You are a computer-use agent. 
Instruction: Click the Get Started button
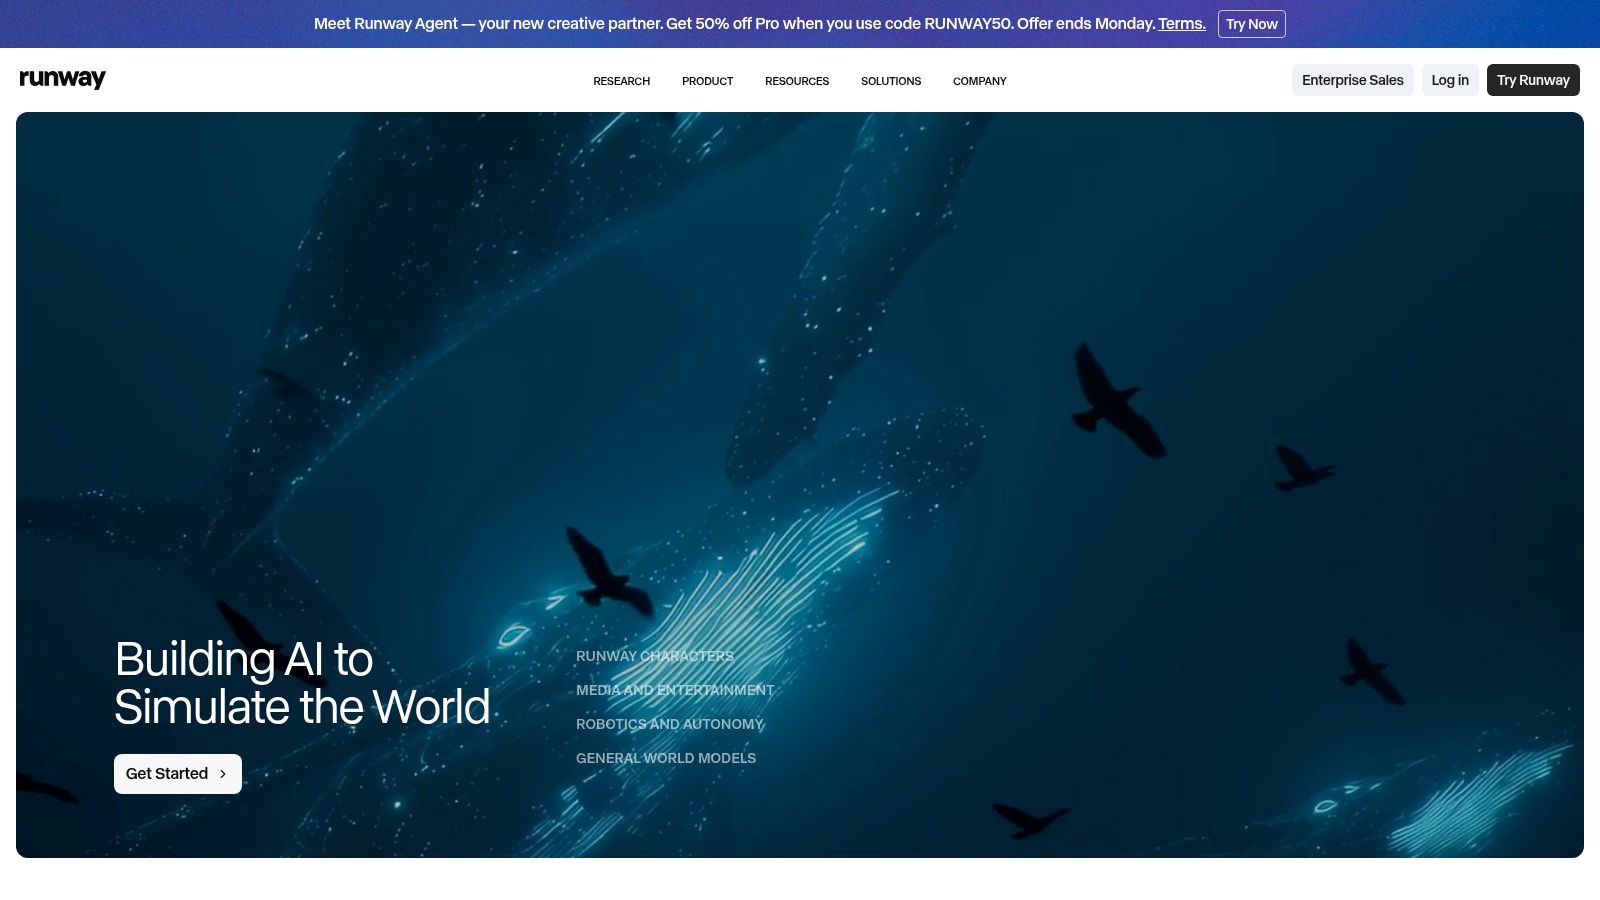click(178, 774)
